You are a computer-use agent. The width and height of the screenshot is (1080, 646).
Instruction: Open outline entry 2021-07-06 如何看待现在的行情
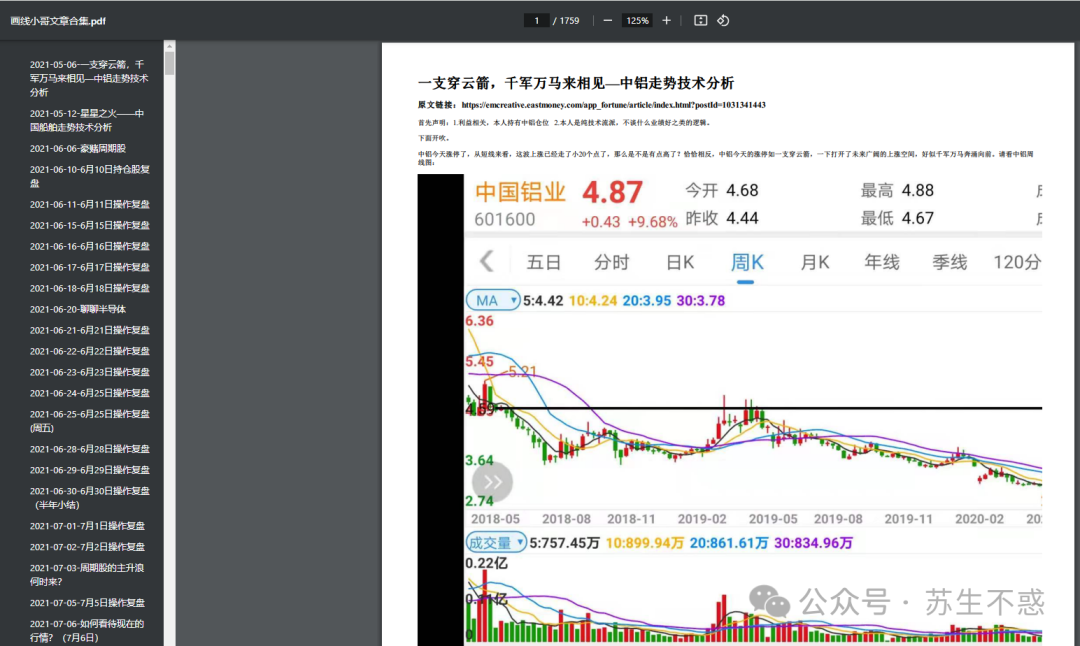[x=87, y=631]
